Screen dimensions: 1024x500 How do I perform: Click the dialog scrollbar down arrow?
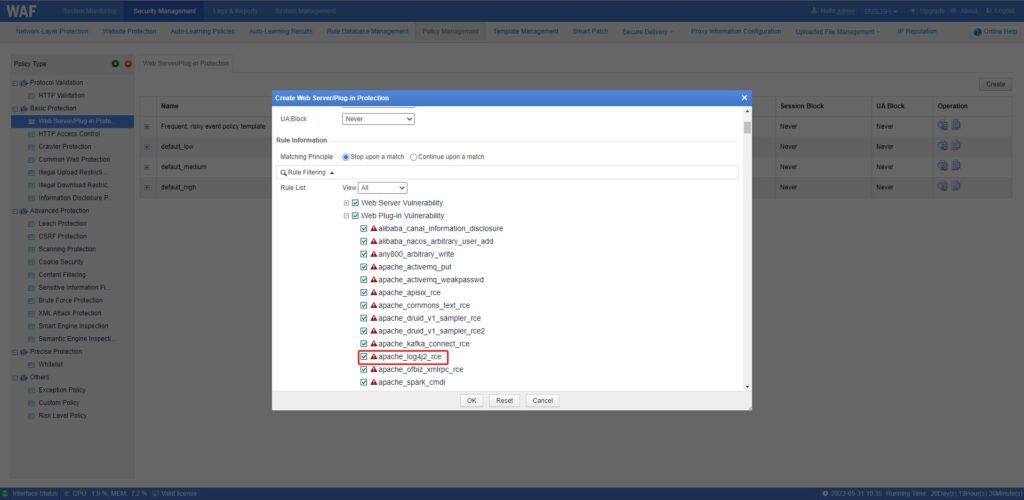747,386
